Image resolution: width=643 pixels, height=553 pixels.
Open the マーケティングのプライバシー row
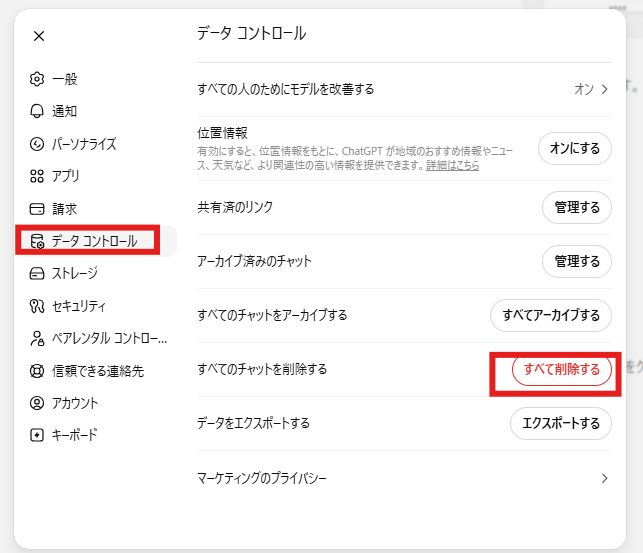(x=404, y=478)
